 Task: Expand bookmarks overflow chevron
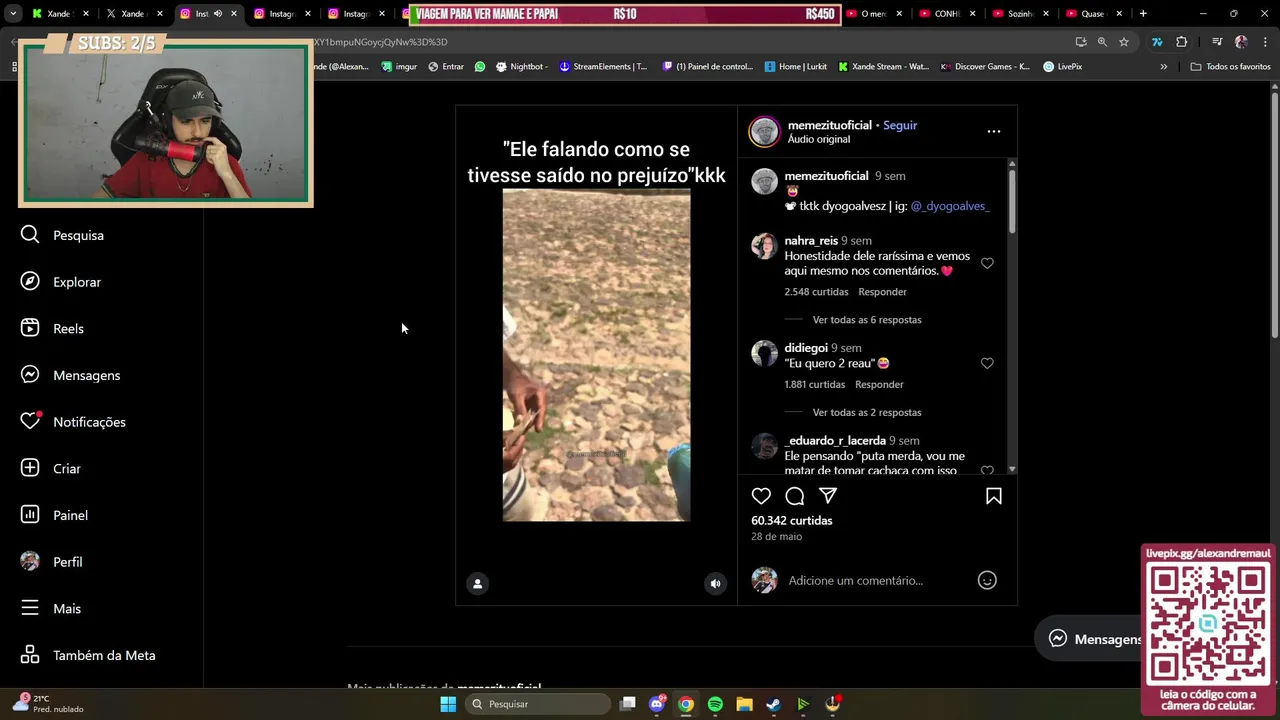tap(1163, 67)
